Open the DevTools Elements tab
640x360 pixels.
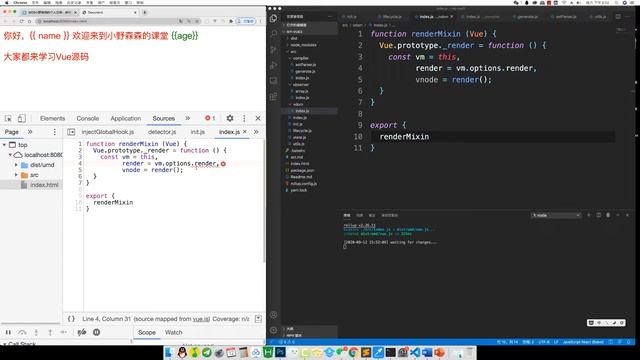[x=52, y=118]
